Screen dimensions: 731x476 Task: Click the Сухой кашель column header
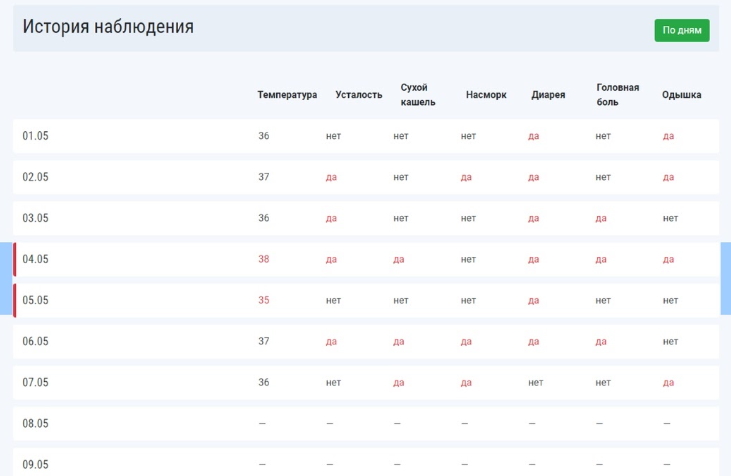point(418,95)
